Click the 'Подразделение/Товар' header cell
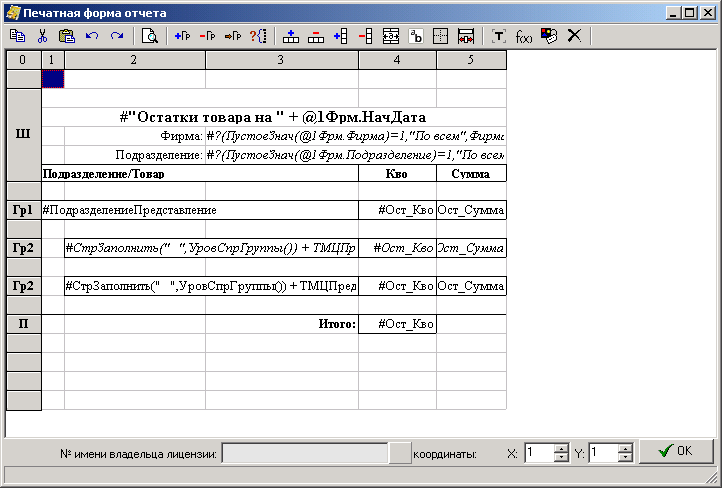 pyautogui.click(x=200, y=174)
